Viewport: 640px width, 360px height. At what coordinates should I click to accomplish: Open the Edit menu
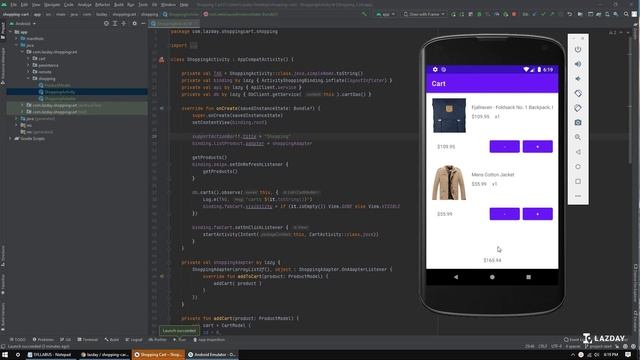(x=24, y=4)
